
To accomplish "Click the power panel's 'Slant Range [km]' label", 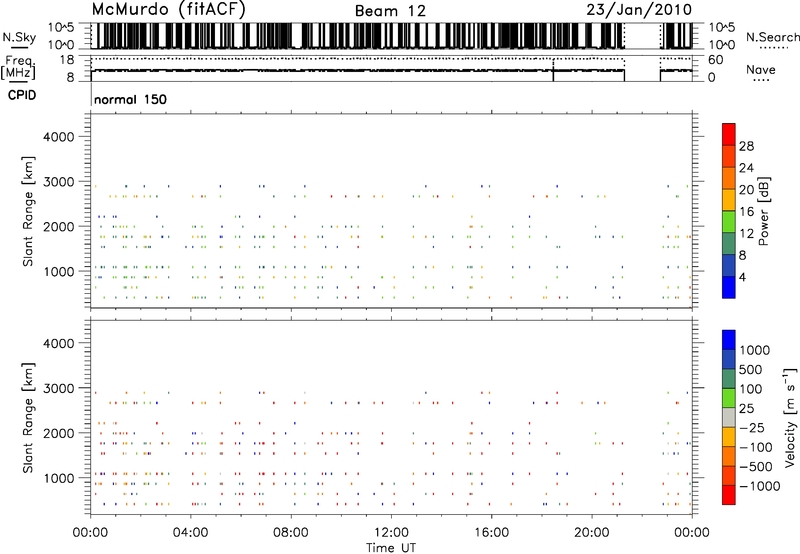I will 28,212.
